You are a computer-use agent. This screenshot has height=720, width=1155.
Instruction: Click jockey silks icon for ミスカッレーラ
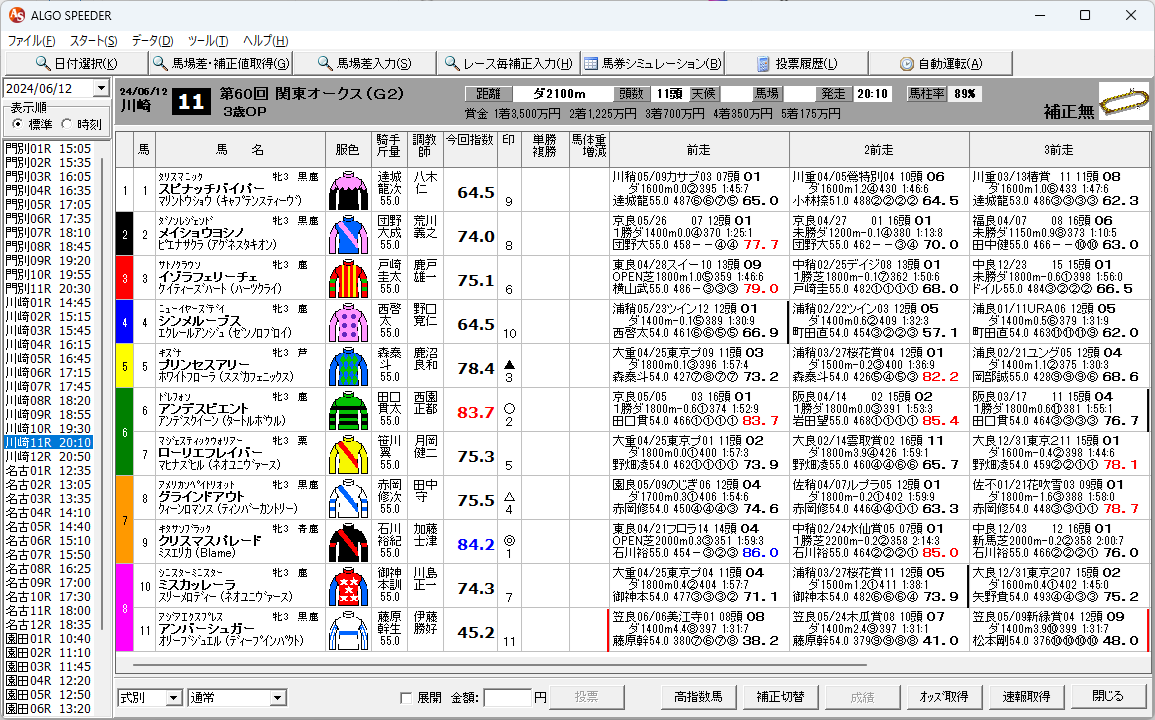pyautogui.click(x=348, y=587)
